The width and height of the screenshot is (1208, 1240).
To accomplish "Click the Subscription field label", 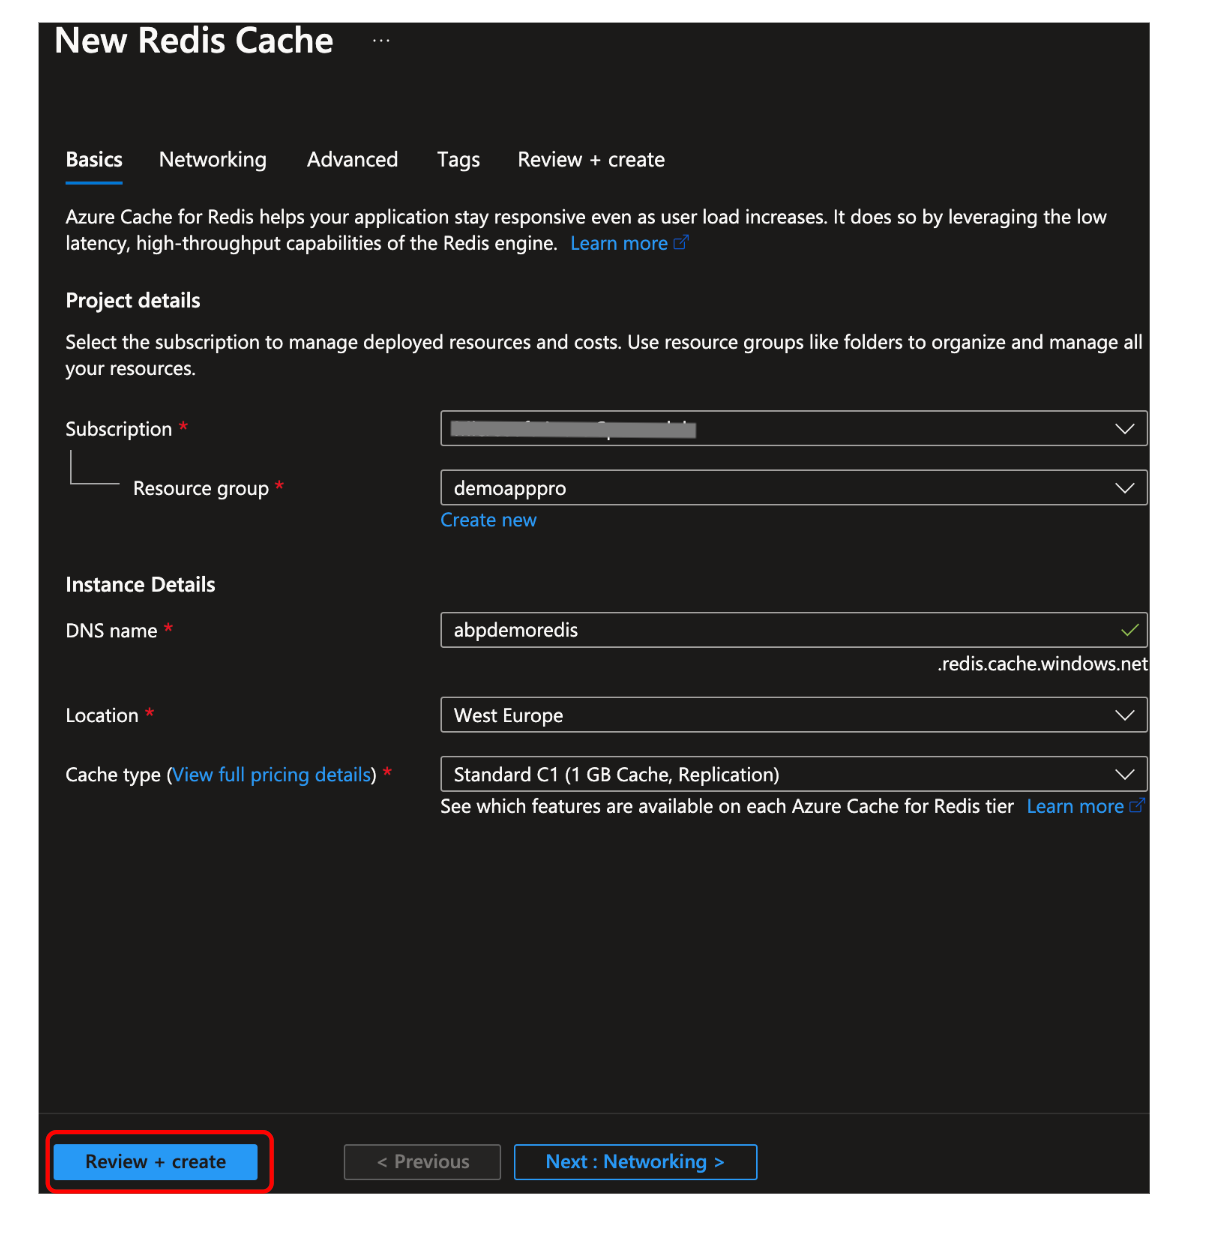I will pos(119,429).
